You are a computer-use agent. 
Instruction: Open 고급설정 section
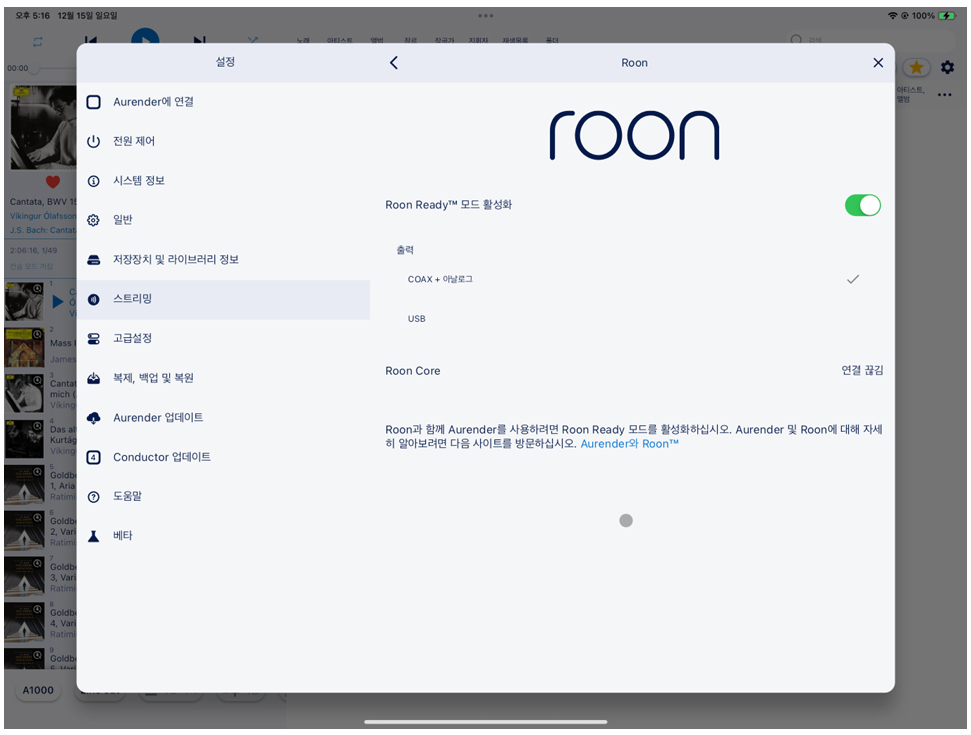[x=224, y=339]
